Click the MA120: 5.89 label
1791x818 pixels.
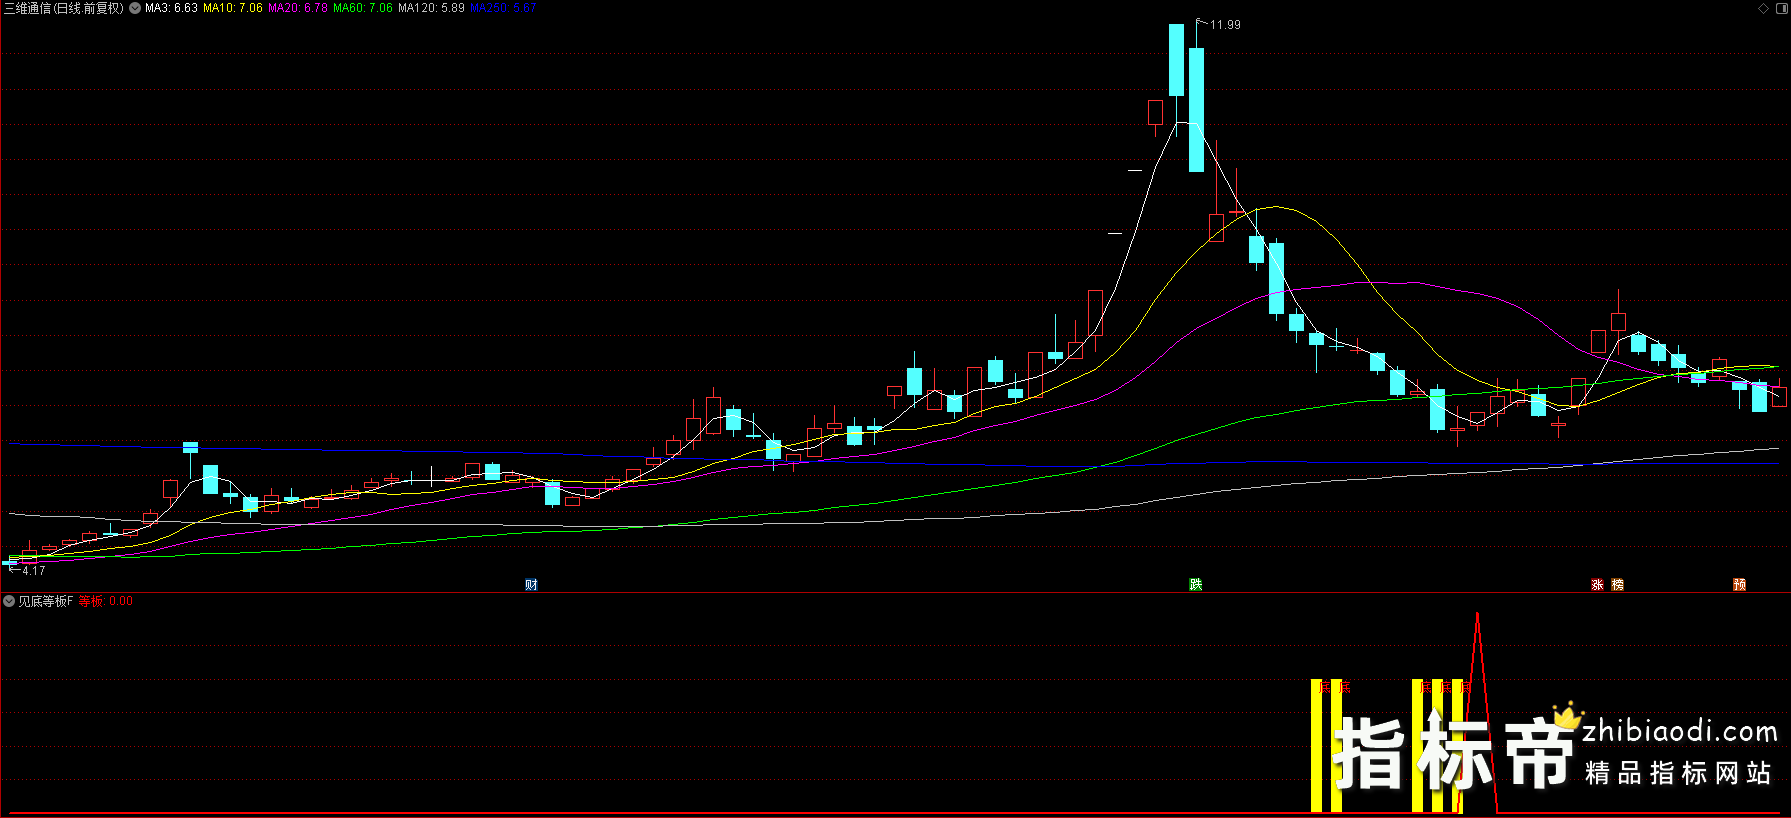coord(431,8)
